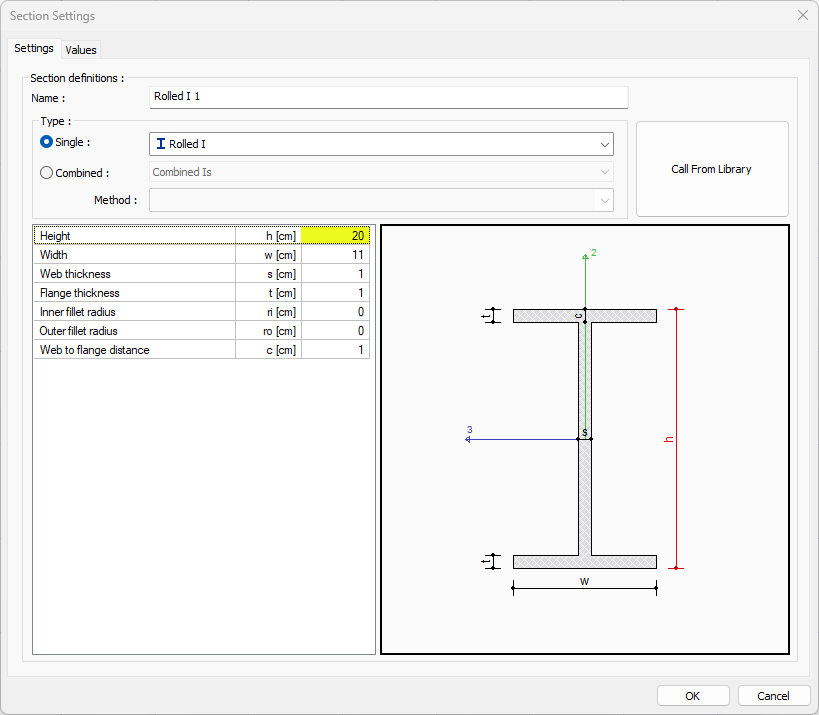Select the Settings tab
Viewport: 819px width, 715px height.
[x=34, y=49]
